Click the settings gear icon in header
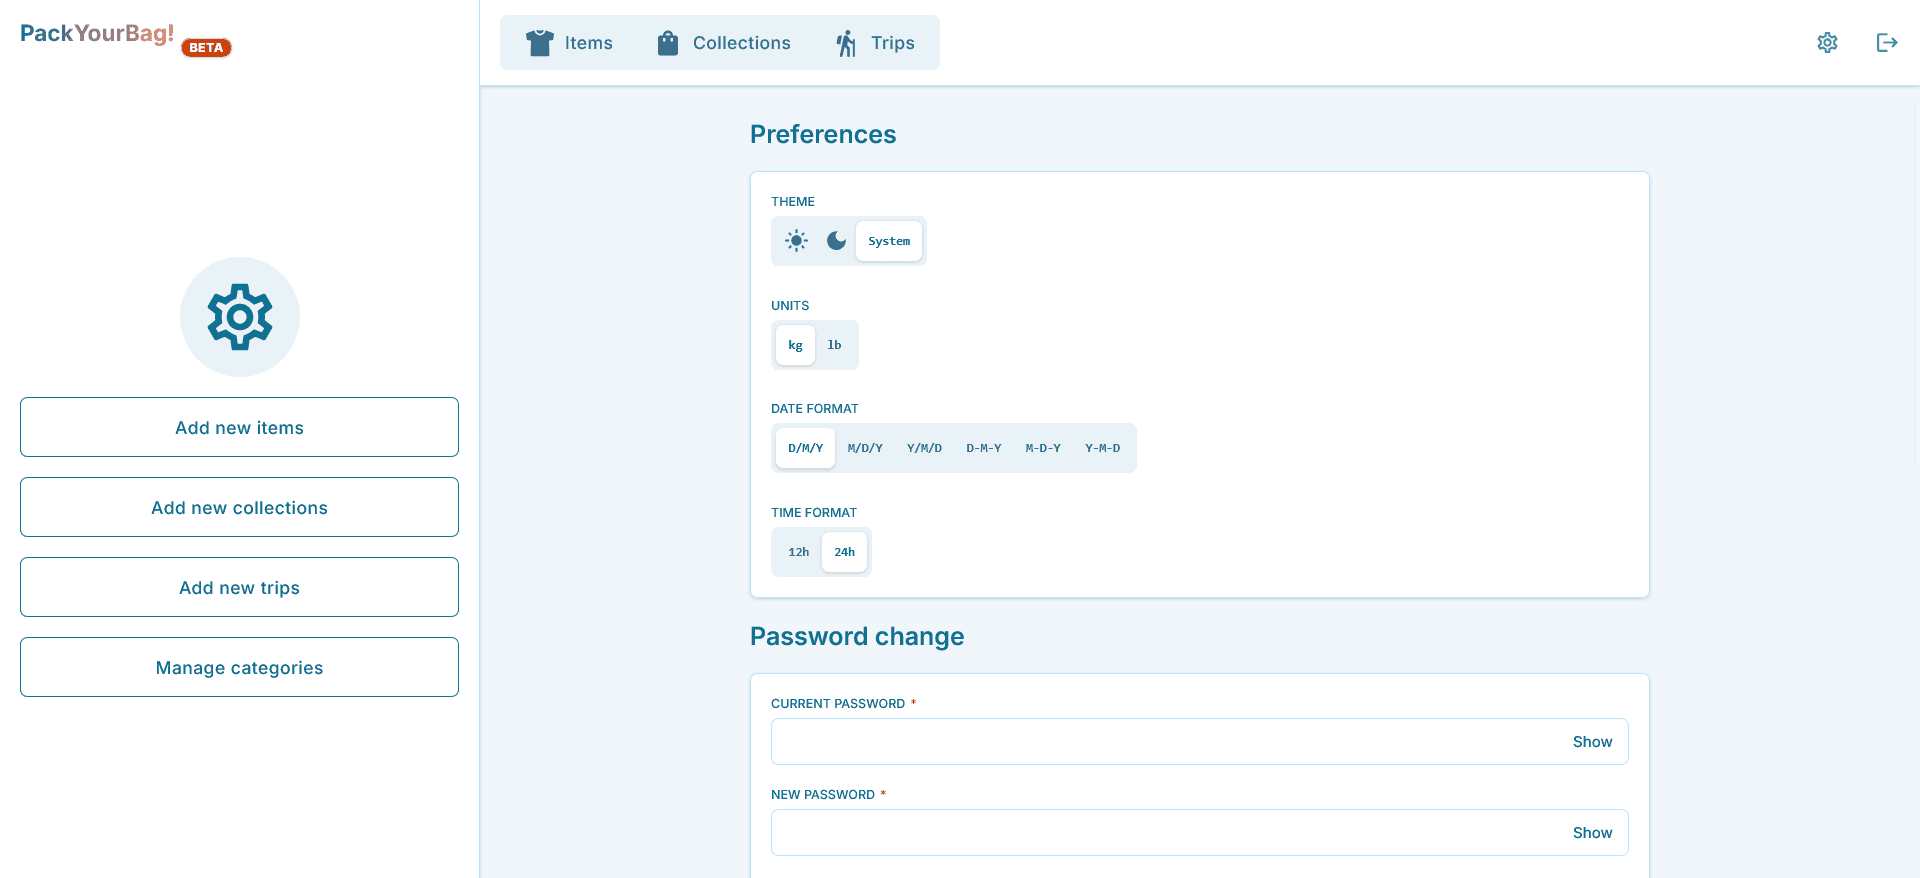 pos(1827,43)
